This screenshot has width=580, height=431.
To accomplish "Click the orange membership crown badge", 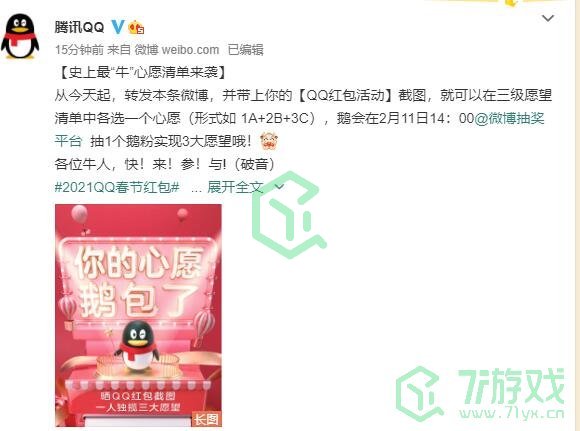I will [x=136, y=27].
